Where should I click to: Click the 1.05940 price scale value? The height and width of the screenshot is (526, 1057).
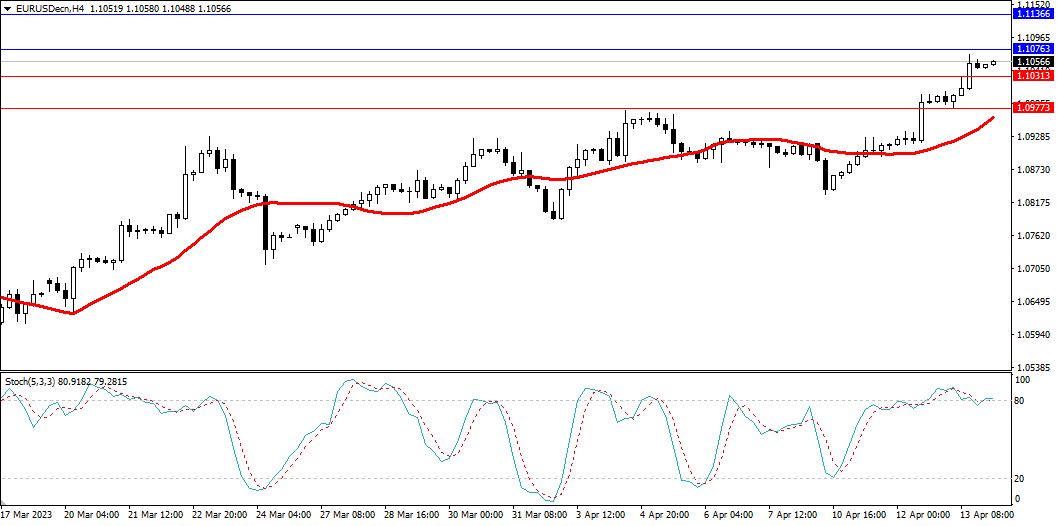pyautogui.click(x=1035, y=335)
